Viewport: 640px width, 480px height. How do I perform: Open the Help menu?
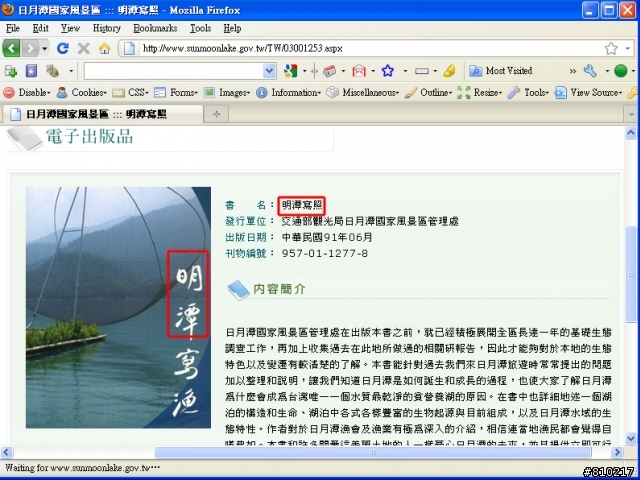pyautogui.click(x=232, y=28)
